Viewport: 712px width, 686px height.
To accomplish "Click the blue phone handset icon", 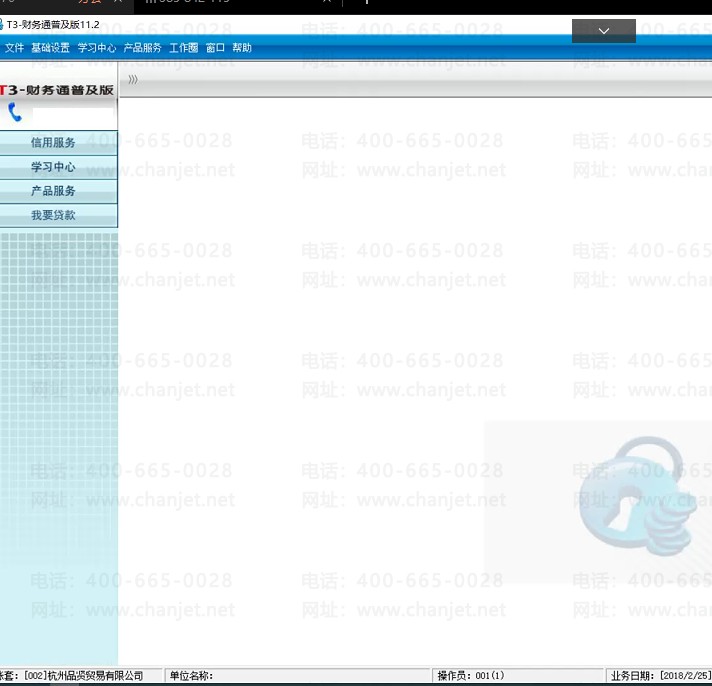I will [15, 112].
